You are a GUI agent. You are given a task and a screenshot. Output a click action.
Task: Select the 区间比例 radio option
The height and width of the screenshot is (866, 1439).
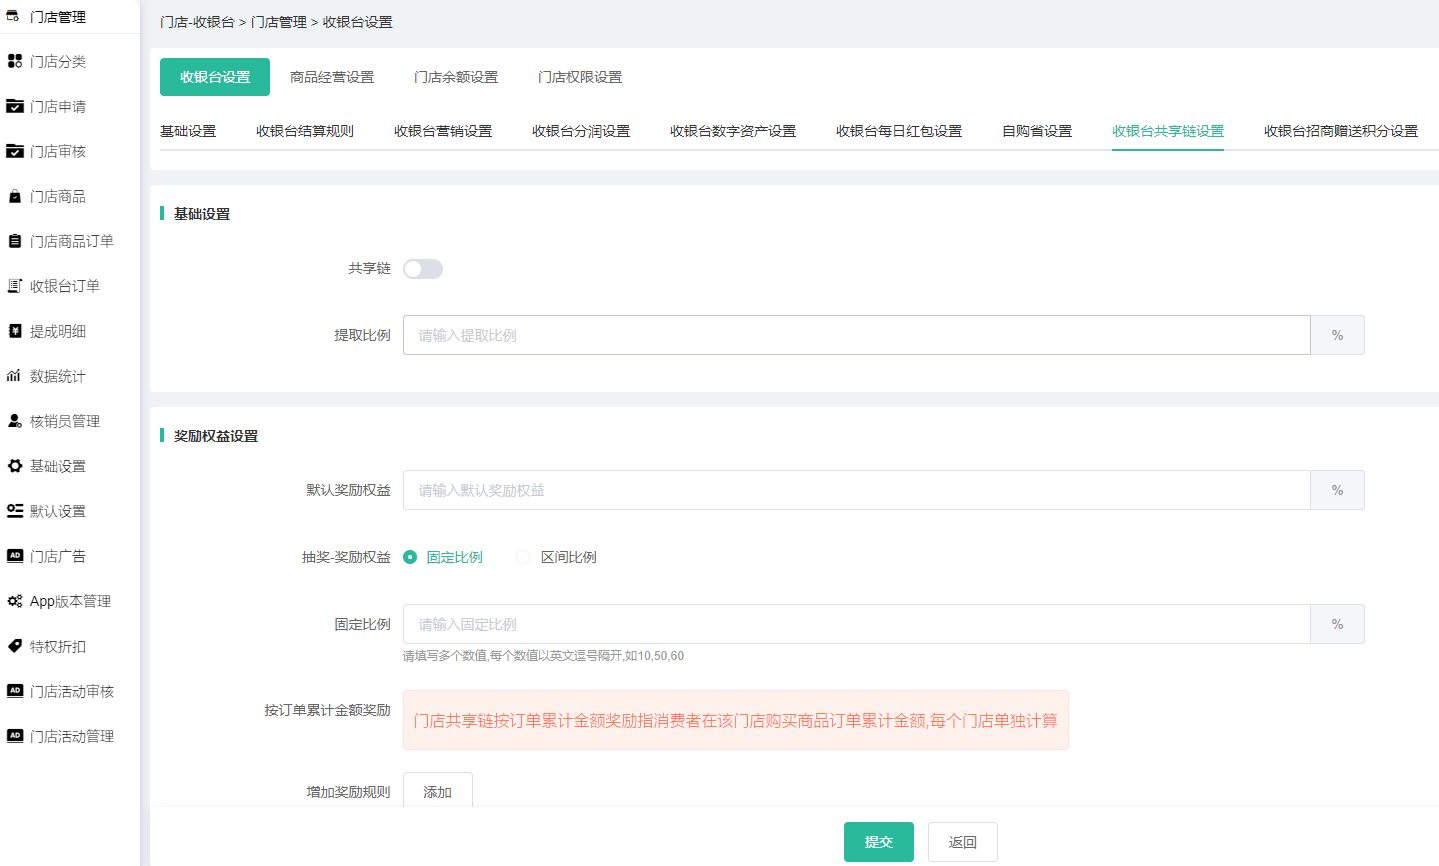(523, 557)
